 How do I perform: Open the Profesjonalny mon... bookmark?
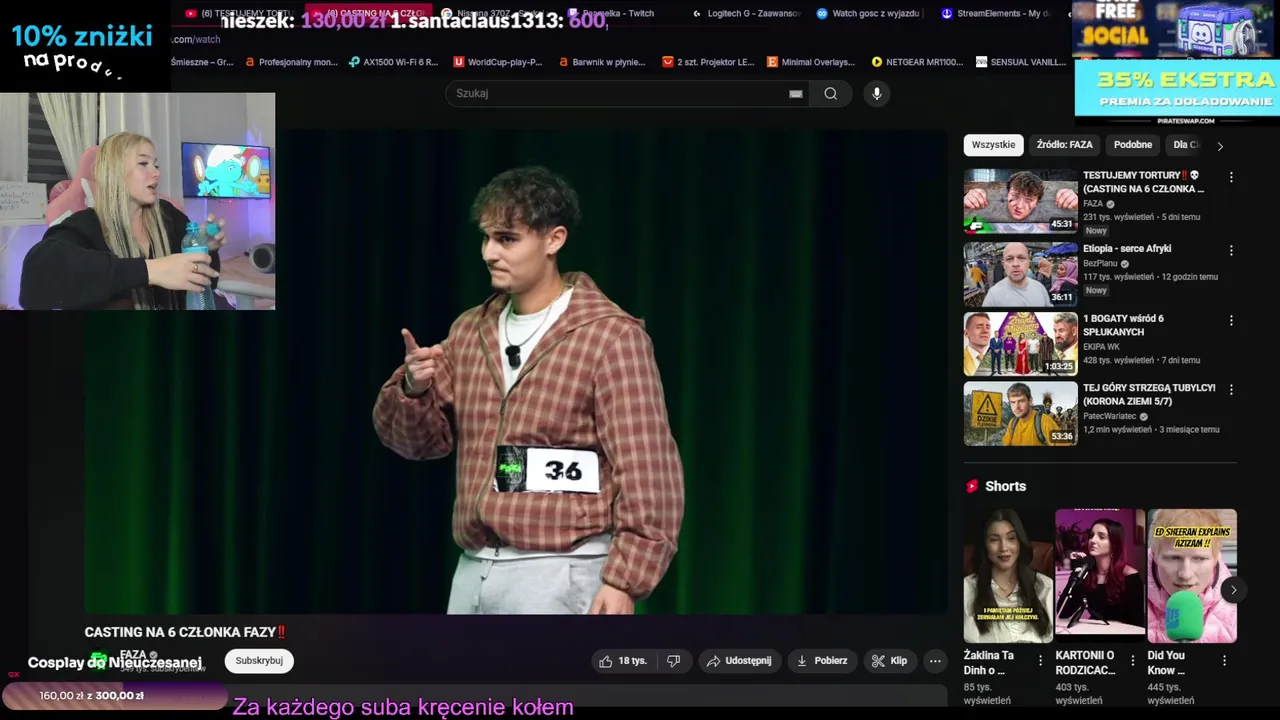[291, 62]
